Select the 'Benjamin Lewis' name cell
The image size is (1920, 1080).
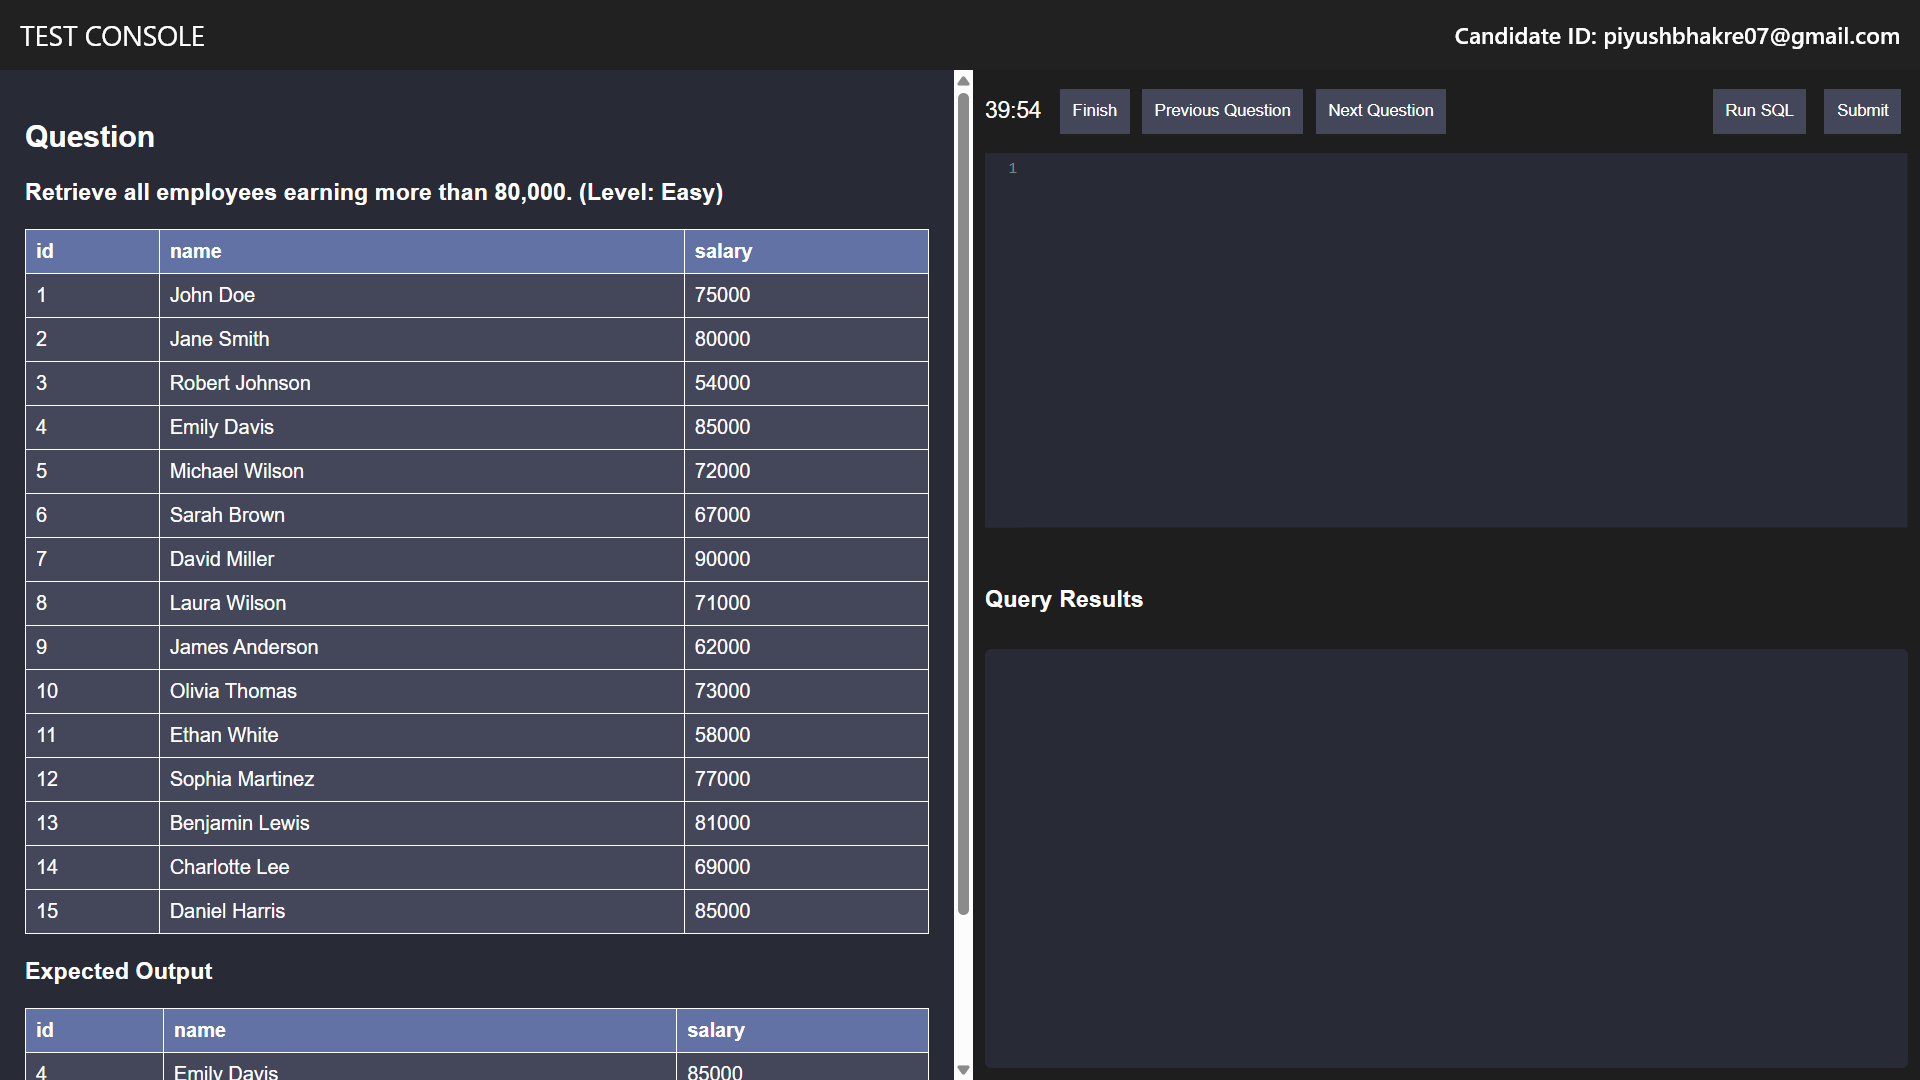click(x=422, y=824)
